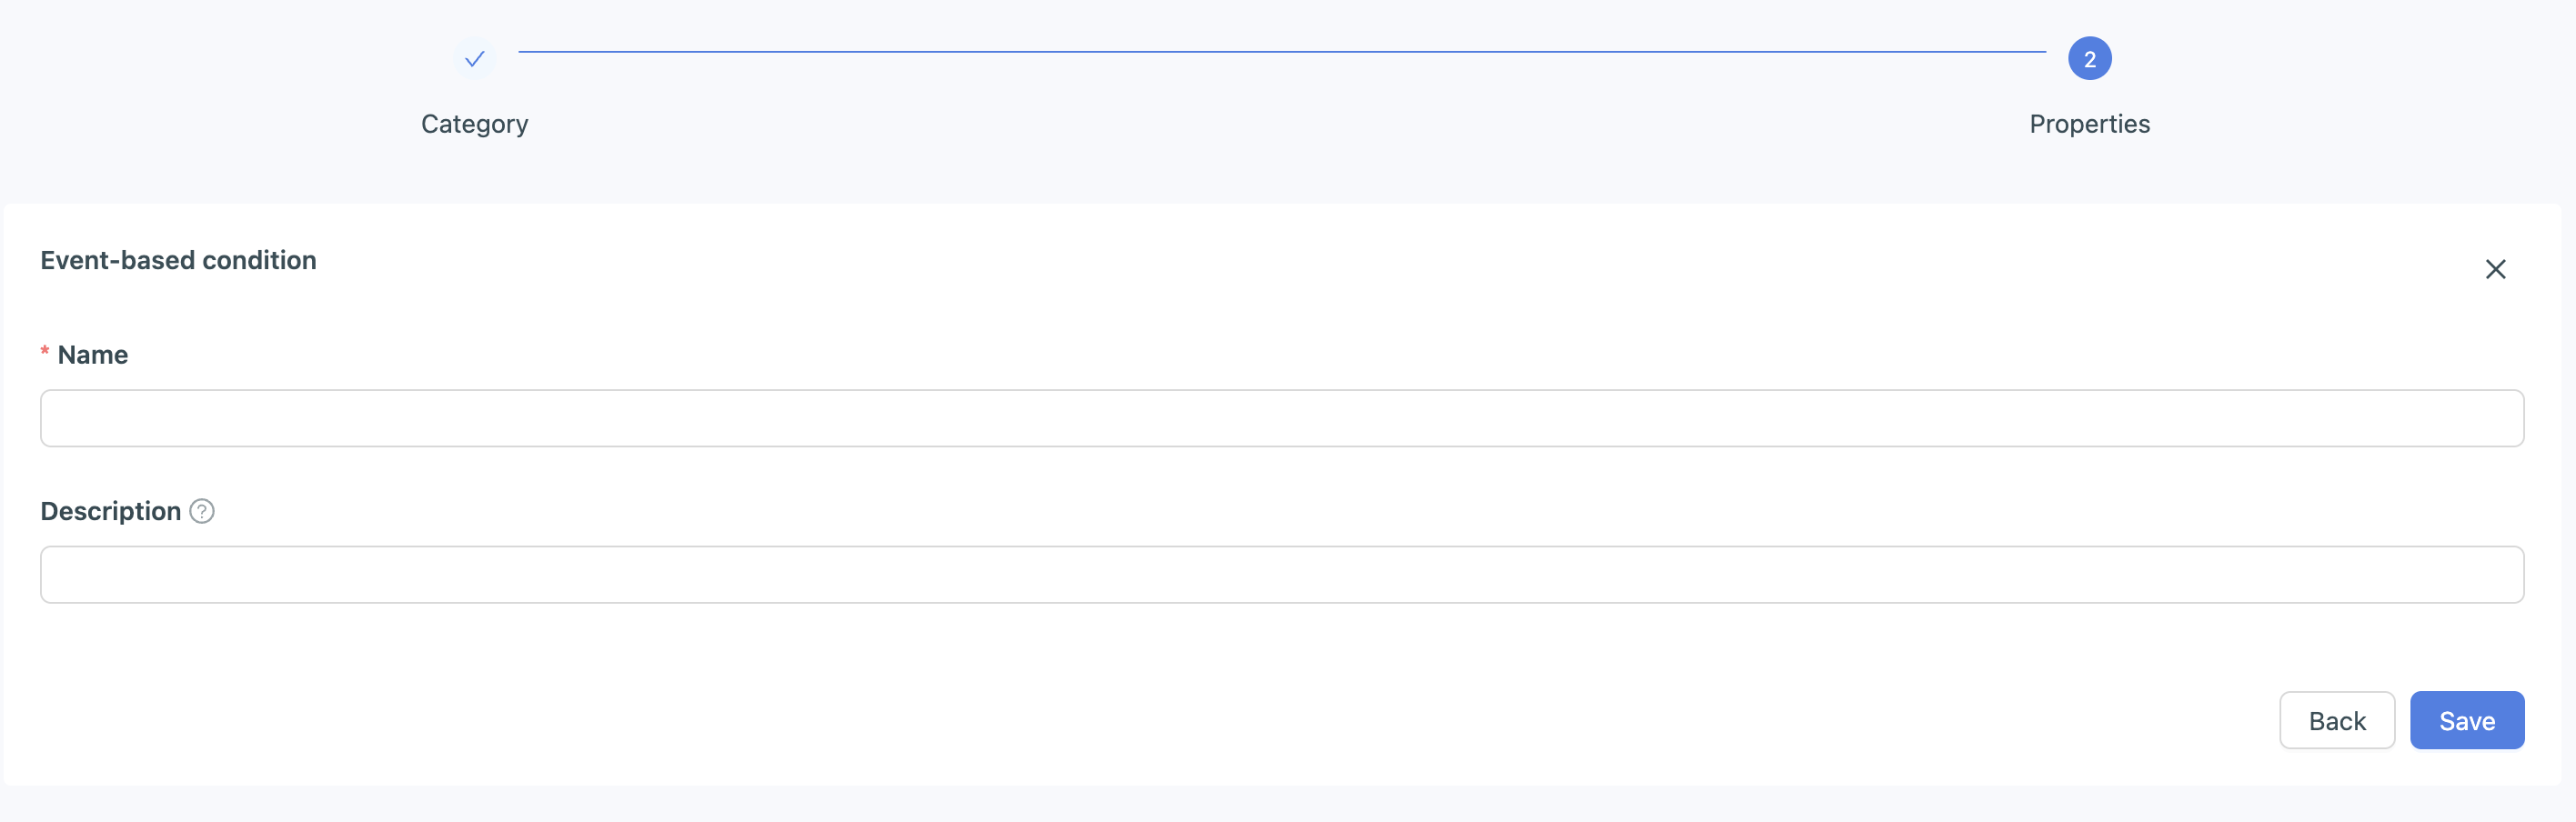Image resolution: width=2576 pixels, height=822 pixels.
Task: Click the Description field label text
Action: (x=110, y=511)
